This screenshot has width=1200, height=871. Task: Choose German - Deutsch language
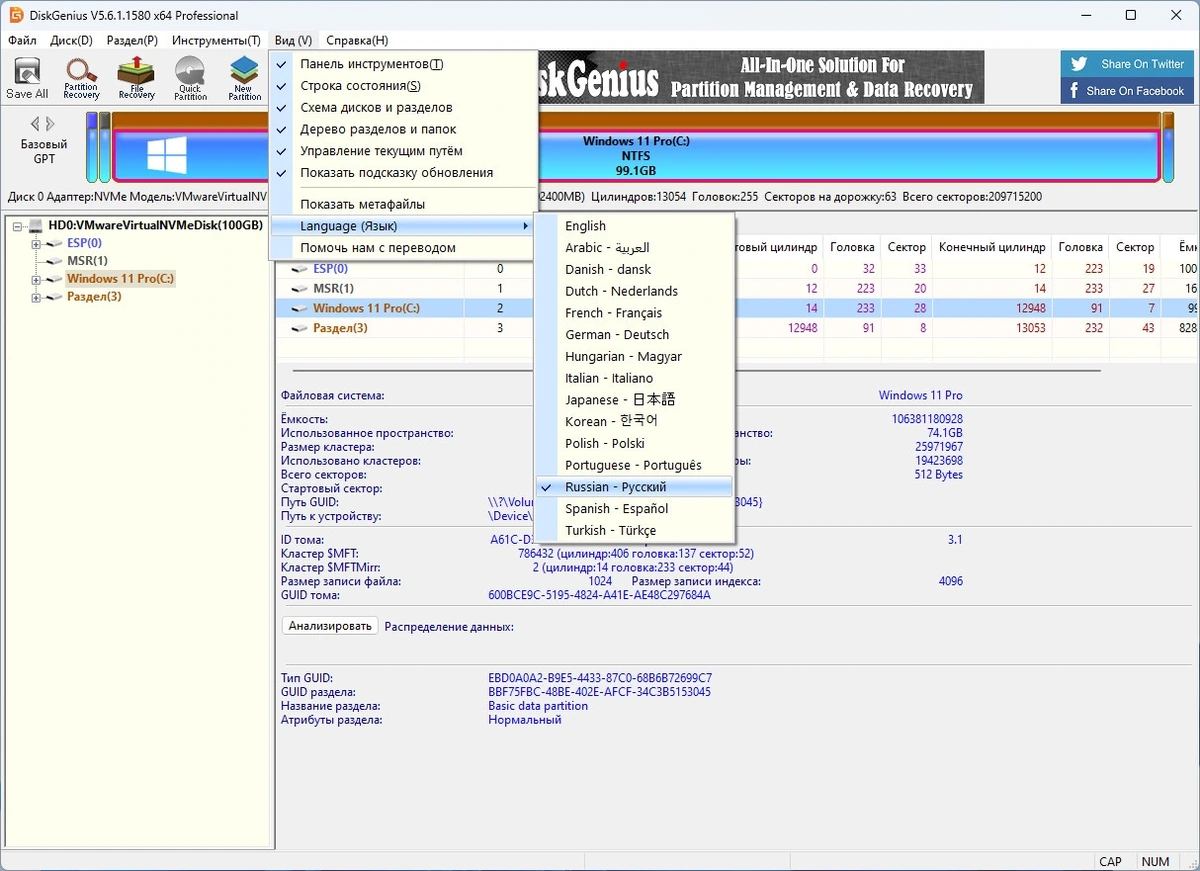[634, 335]
